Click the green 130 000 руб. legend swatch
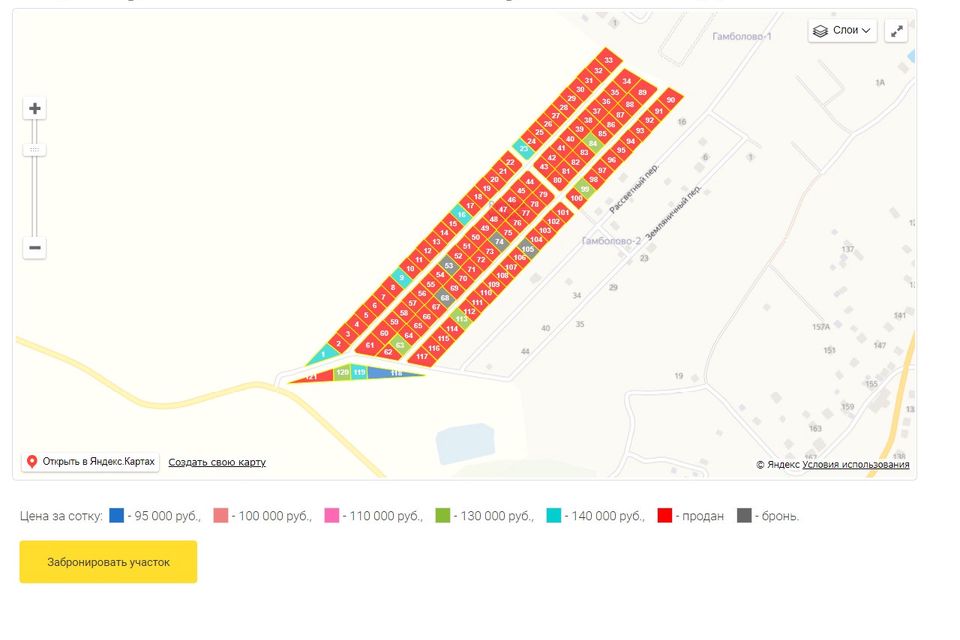This screenshot has height=640, width=960. point(442,516)
